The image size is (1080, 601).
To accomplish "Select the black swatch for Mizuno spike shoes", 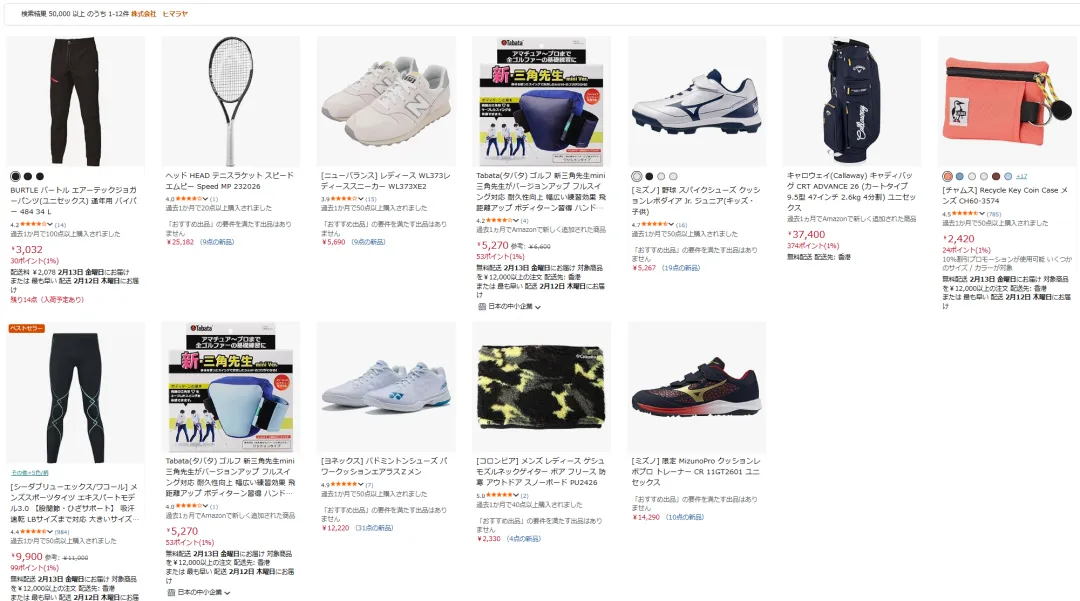I will [x=649, y=176].
